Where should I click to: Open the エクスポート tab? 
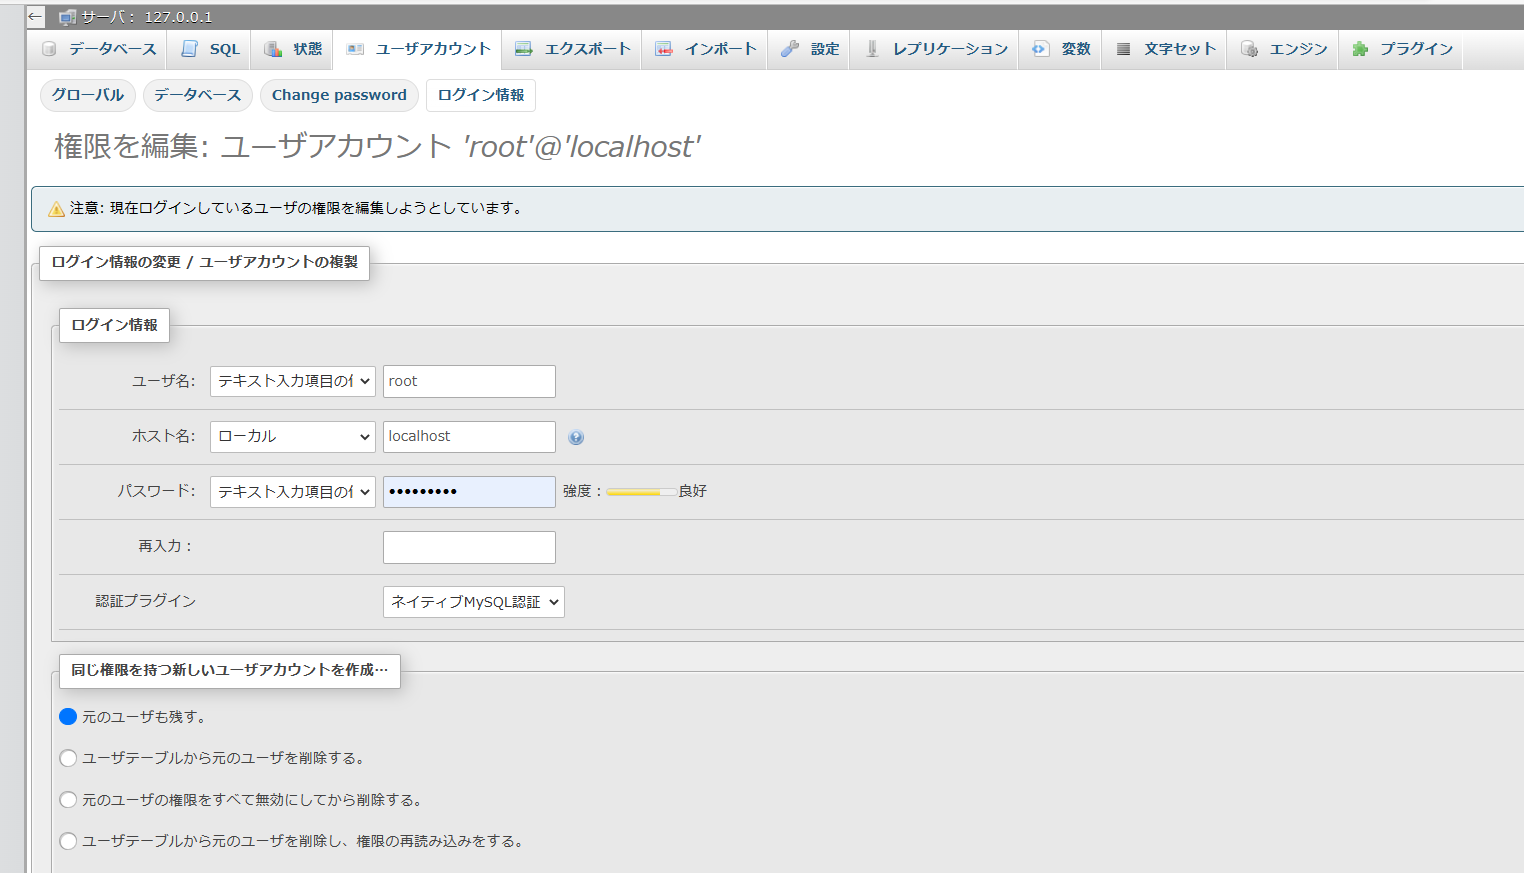573,49
